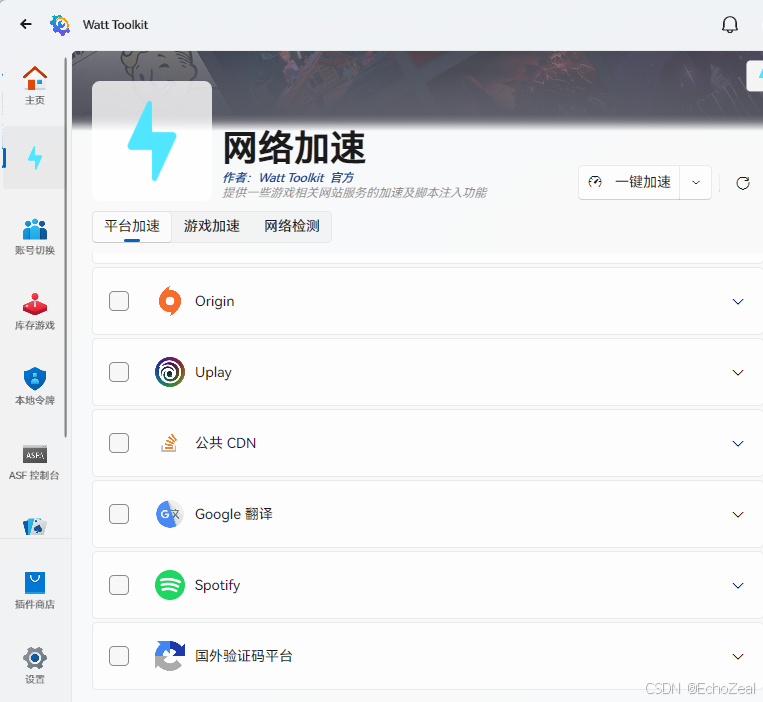The image size is (763, 702).
Task: Expand the Uplay row chevron
Action: pyautogui.click(x=738, y=373)
